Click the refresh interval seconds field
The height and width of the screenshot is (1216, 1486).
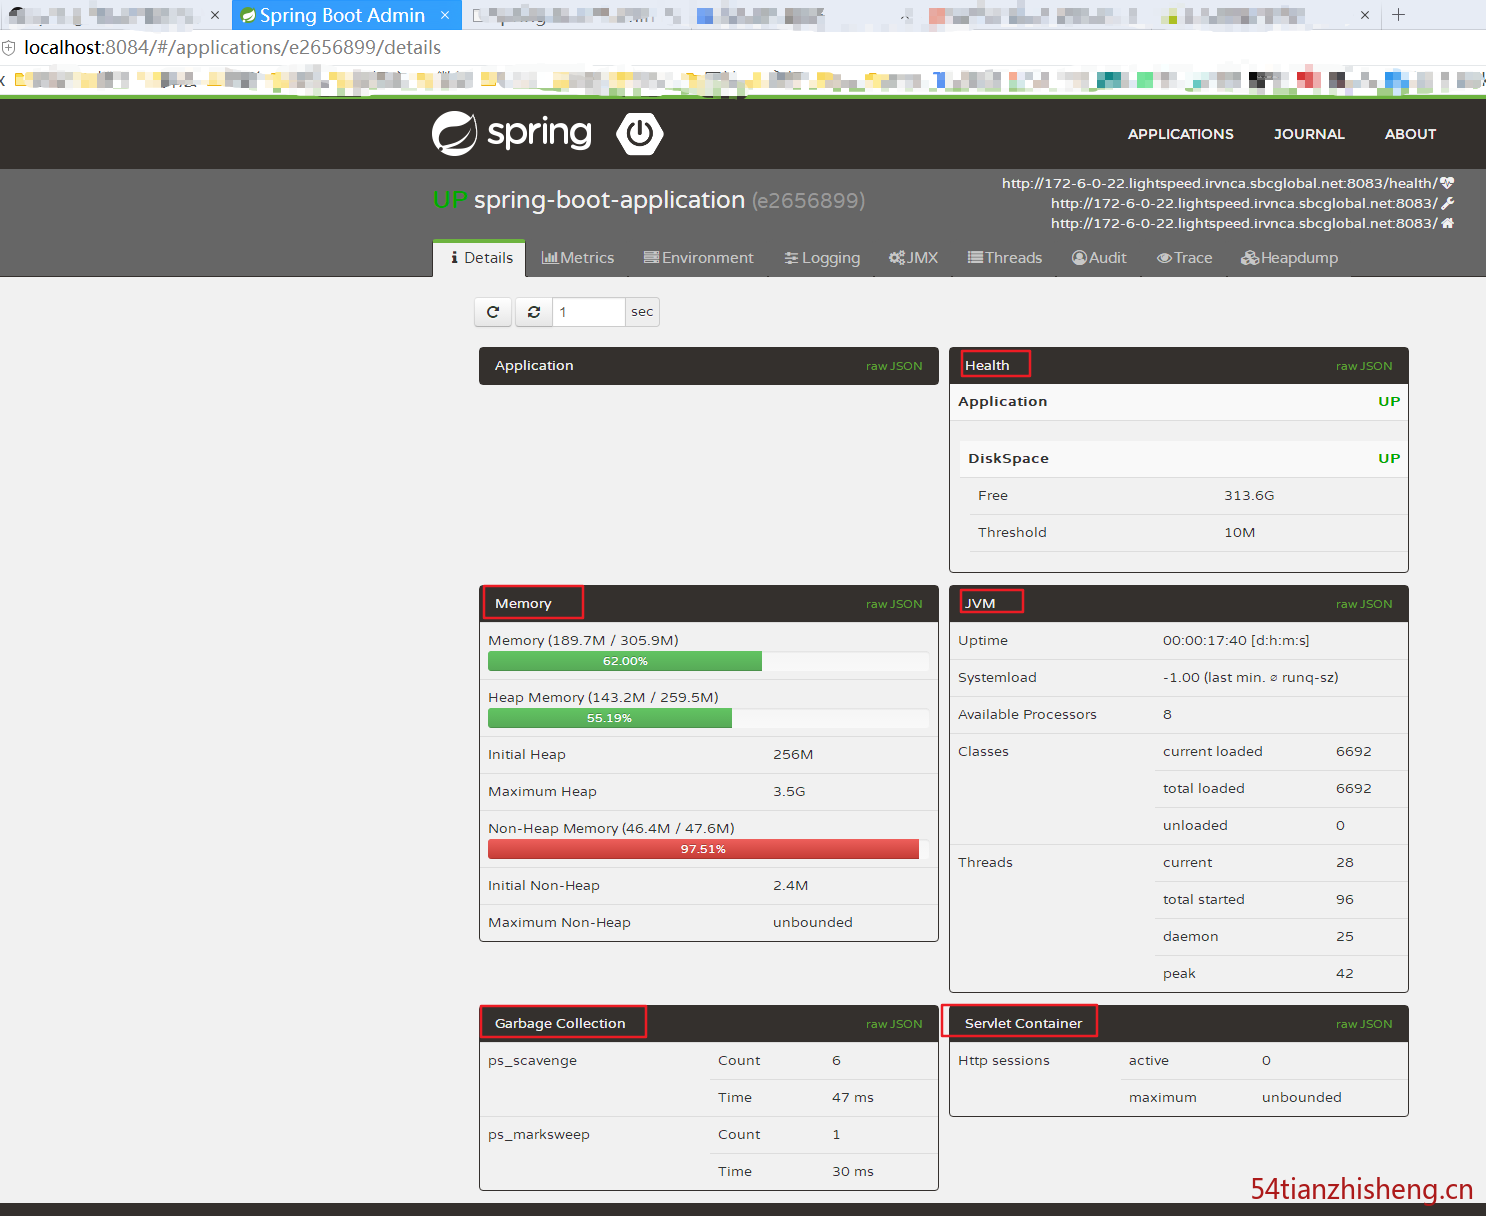point(588,311)
